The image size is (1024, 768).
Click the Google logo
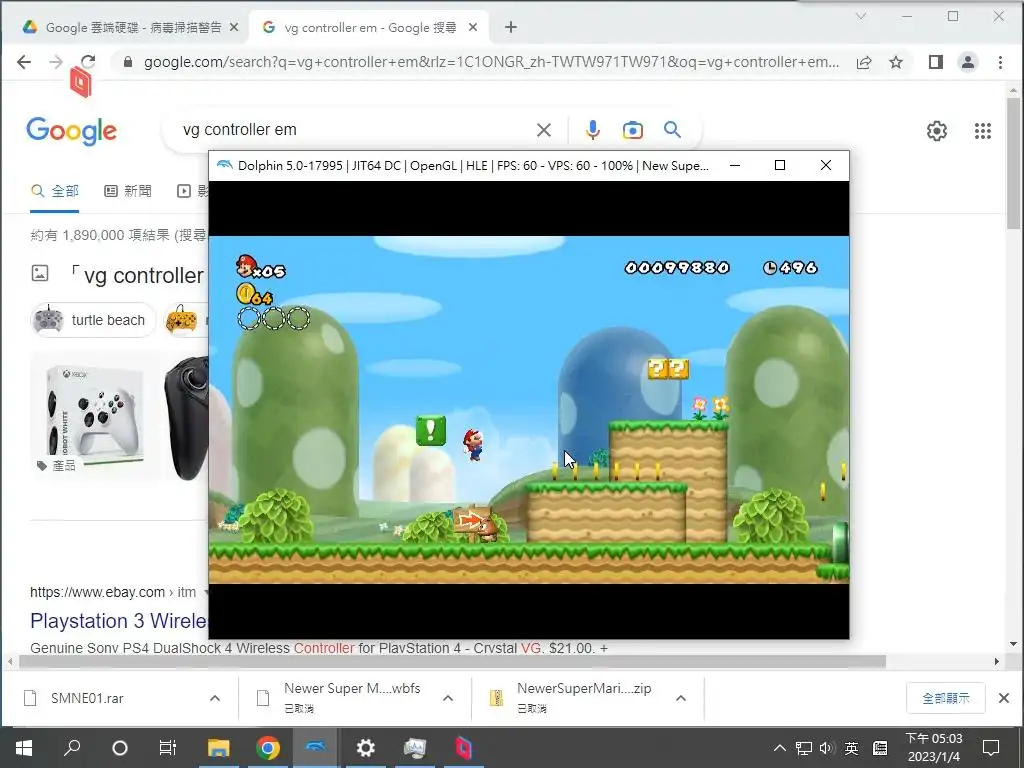72,131
